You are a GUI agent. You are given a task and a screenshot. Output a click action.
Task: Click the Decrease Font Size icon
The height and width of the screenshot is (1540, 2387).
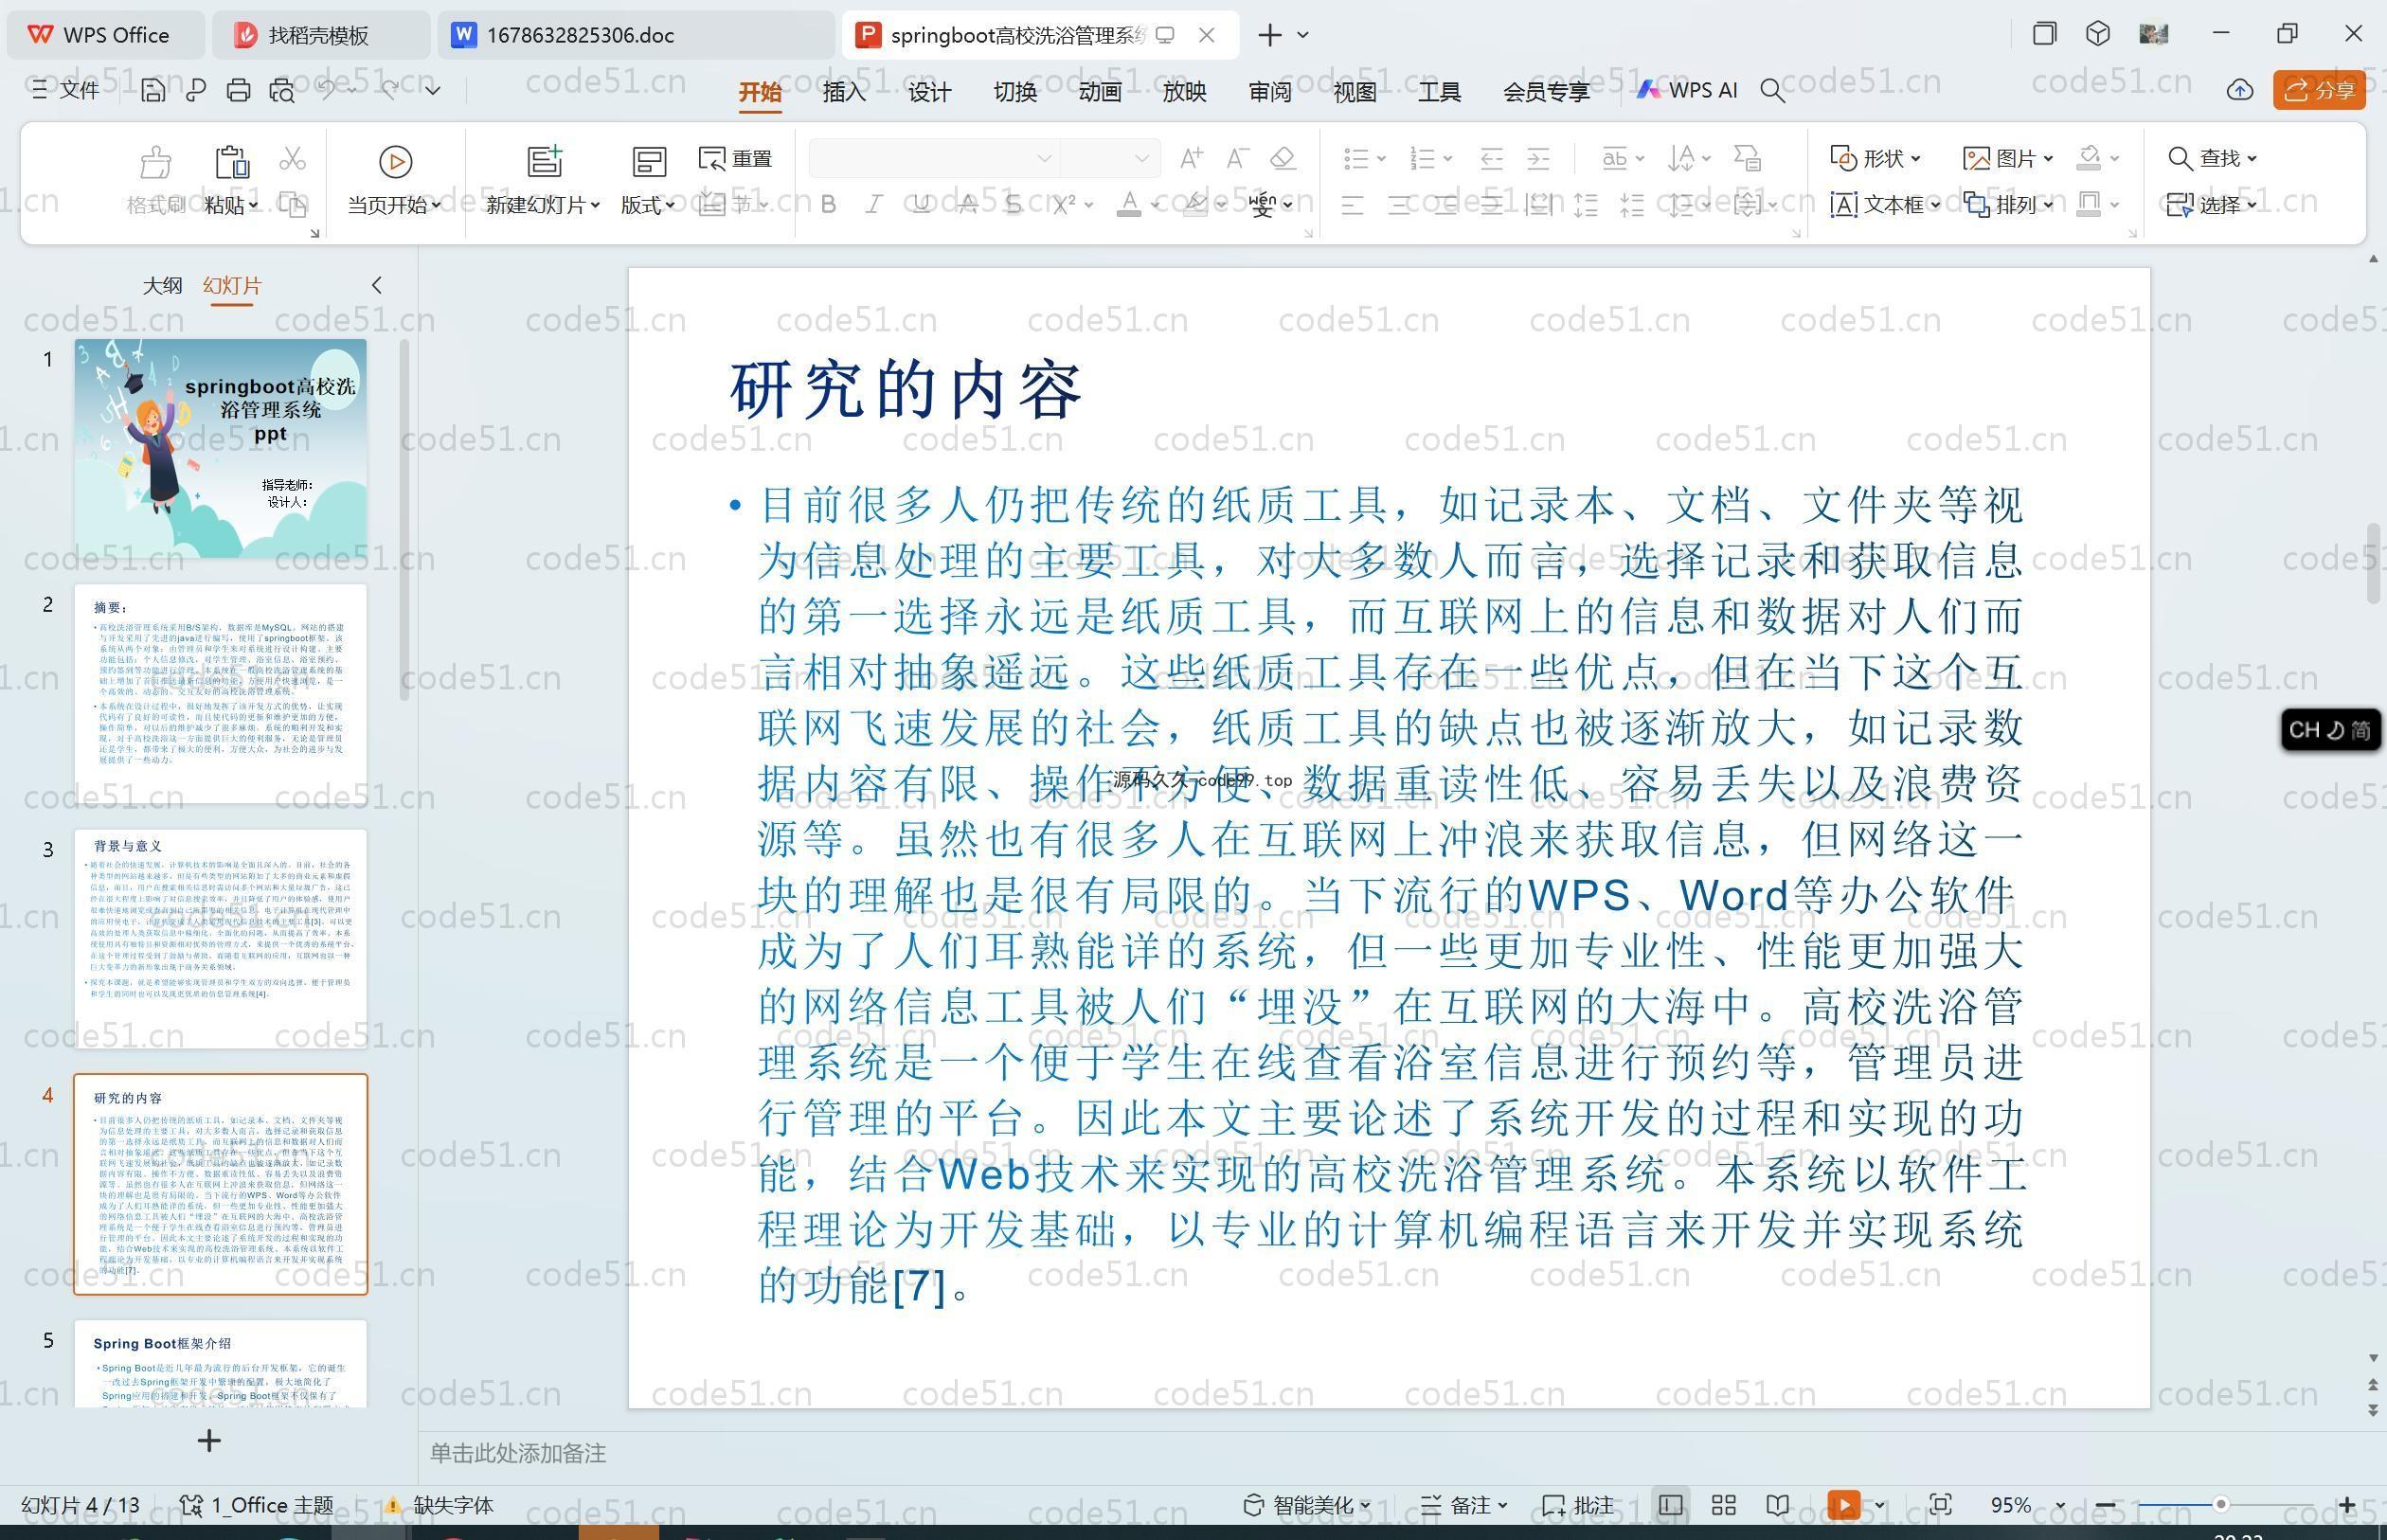pyautogui.click(x=1238, y=158)
